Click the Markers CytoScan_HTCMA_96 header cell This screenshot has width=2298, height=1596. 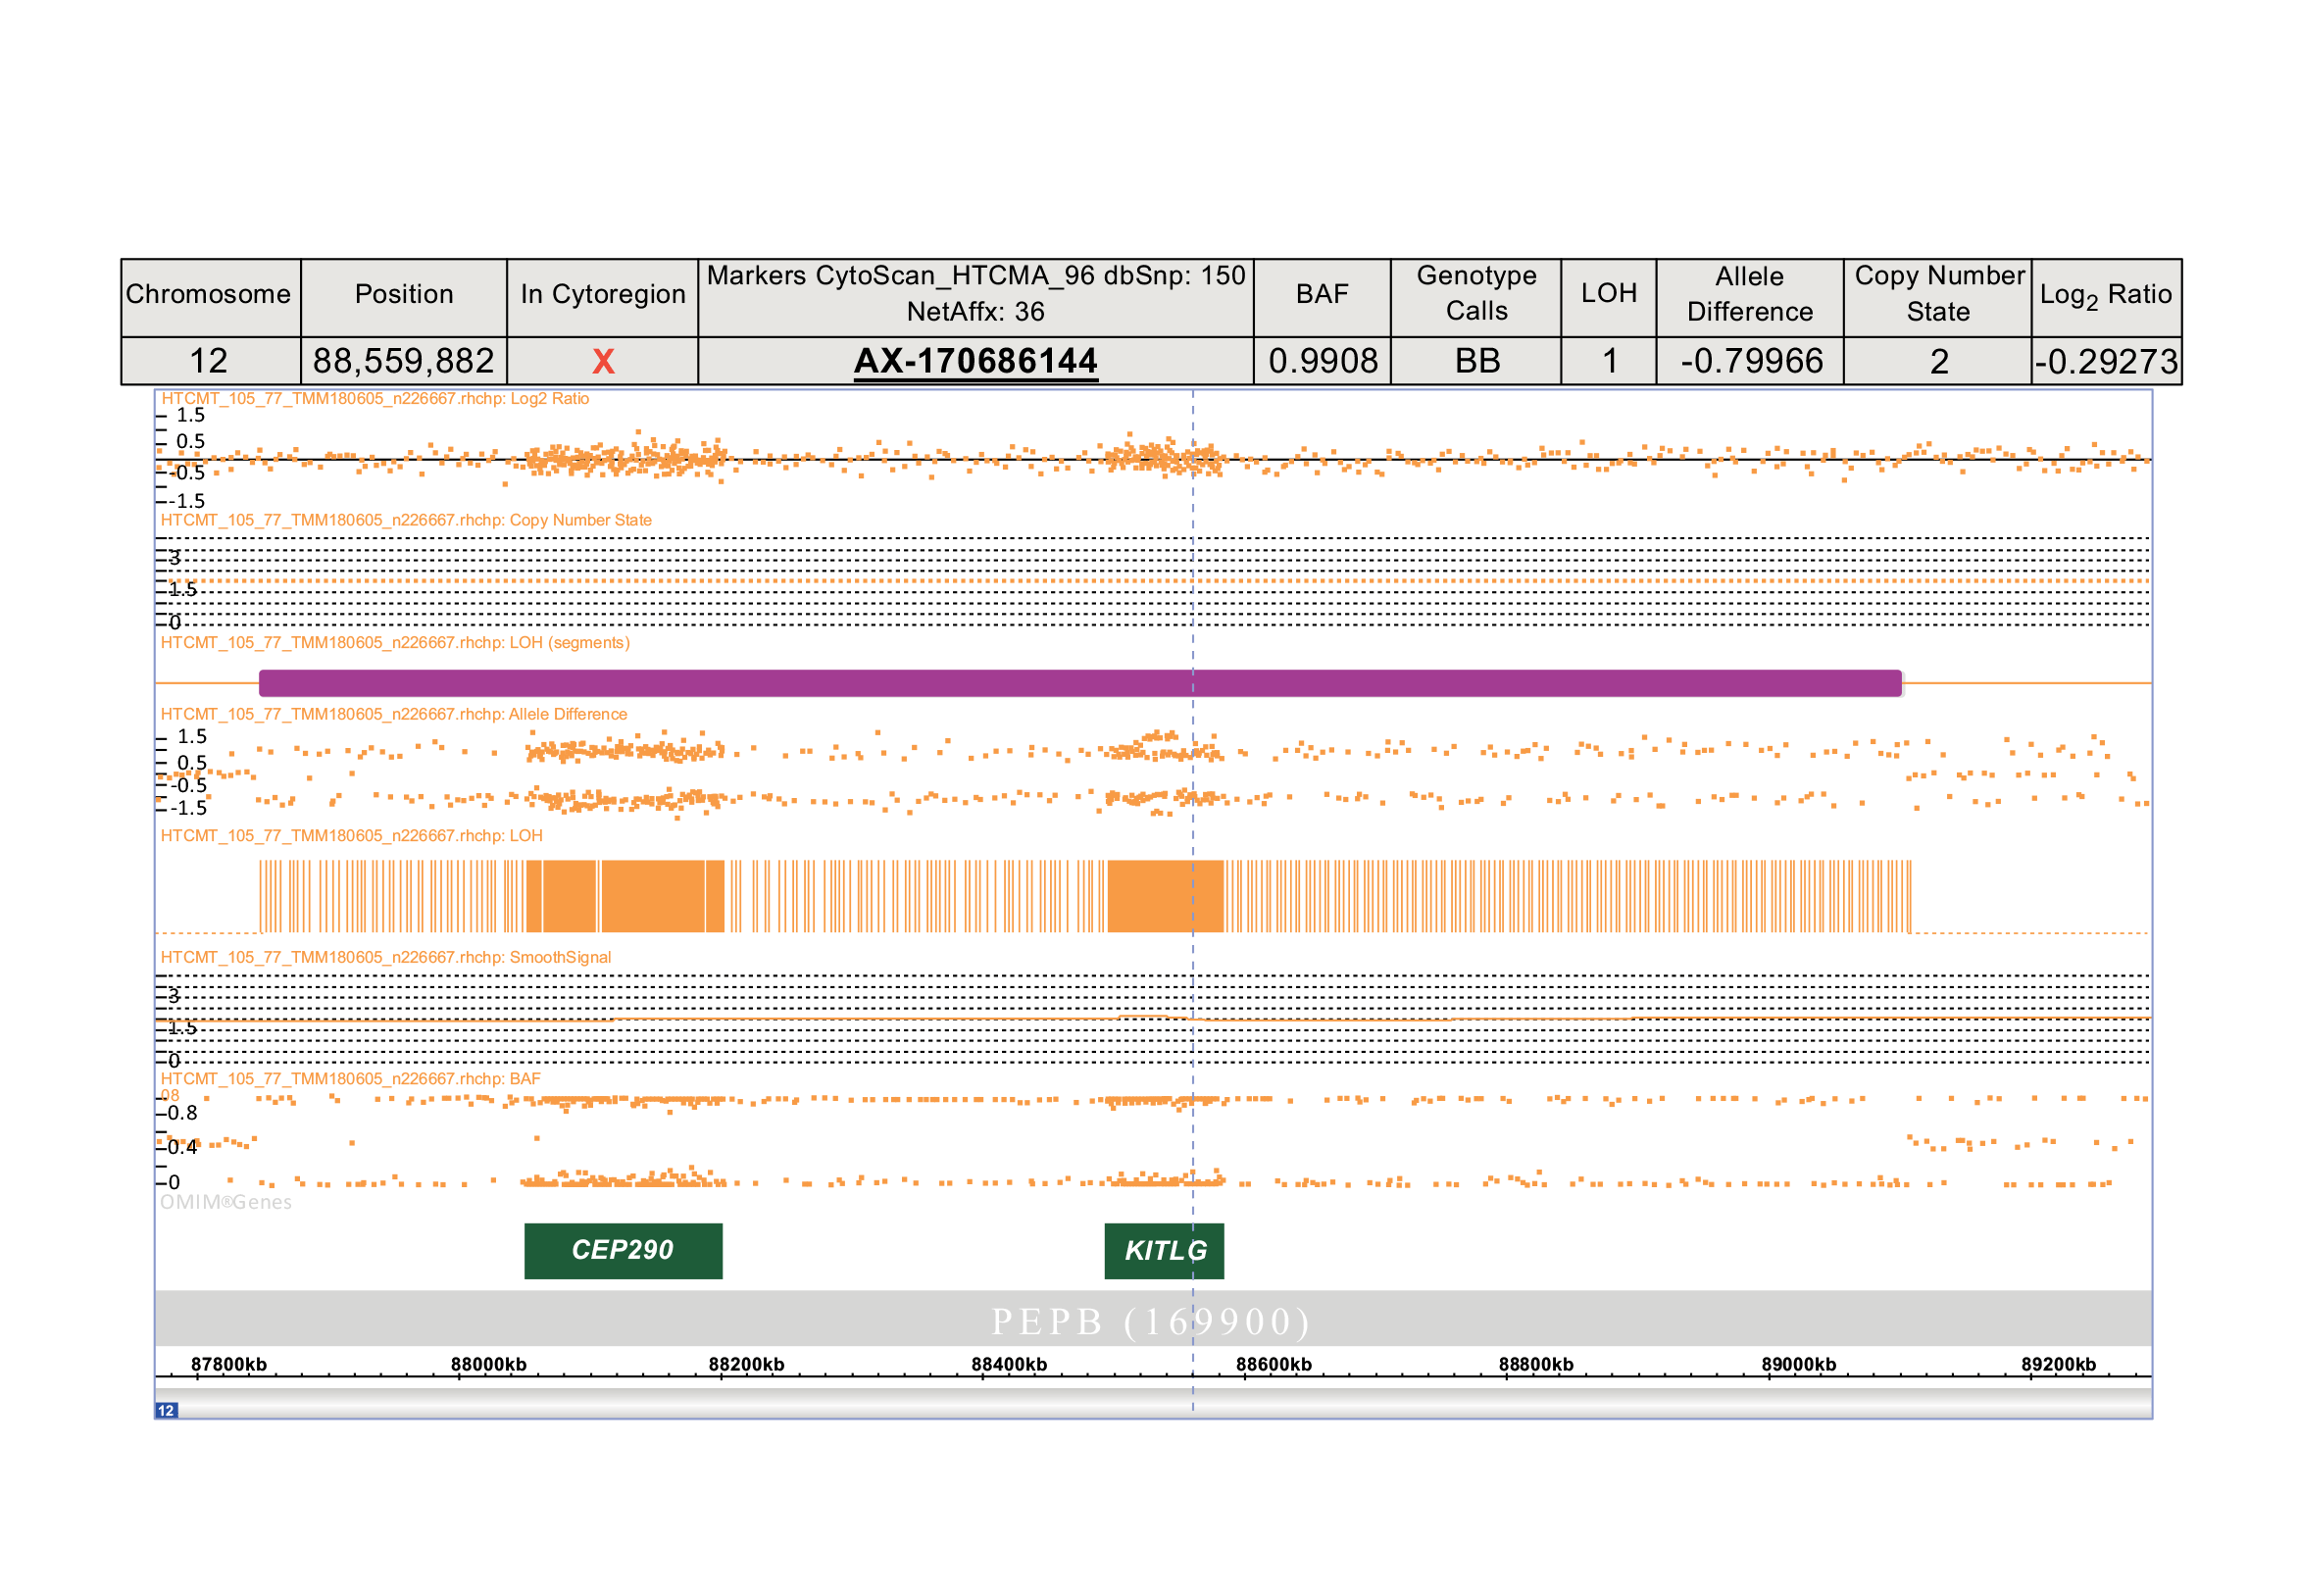coord(975,297)
